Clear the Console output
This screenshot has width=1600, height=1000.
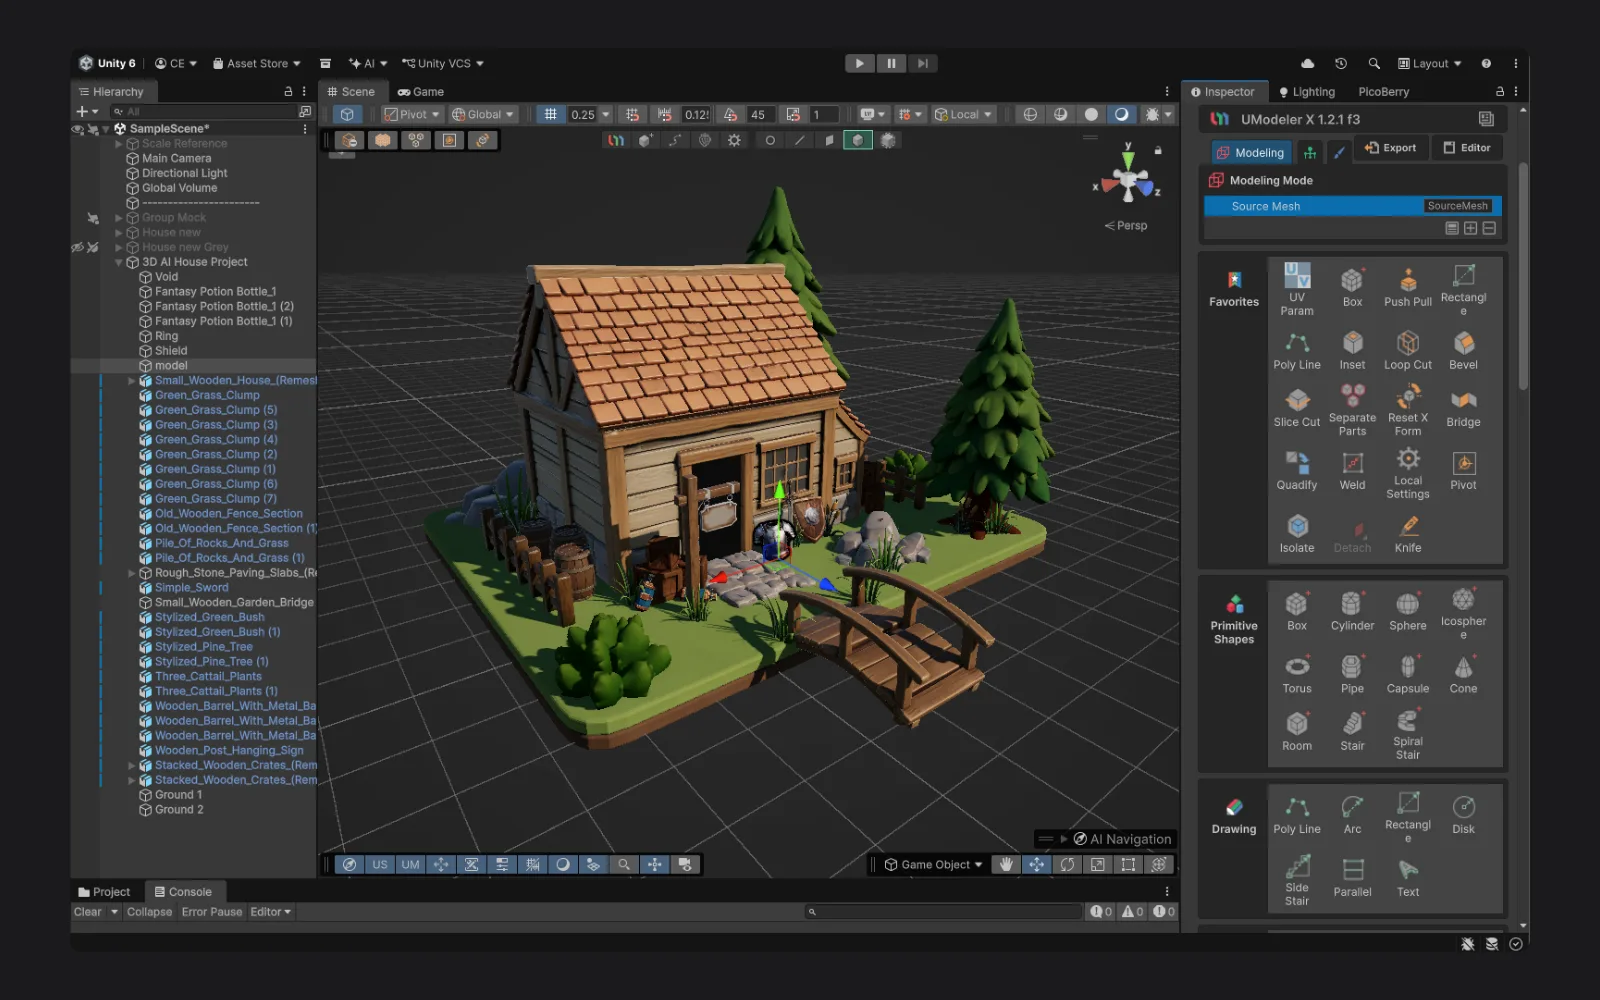pos(88,912)
